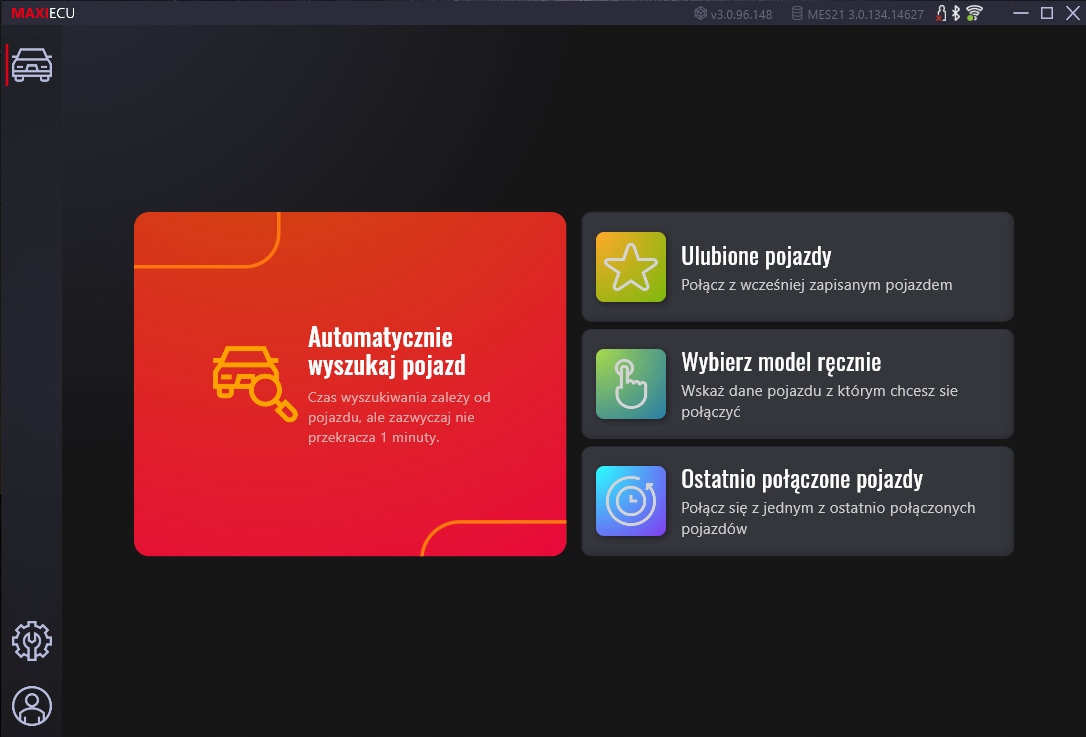Start Automatycznie wyszukaj pojazd
1086x737 pixels.
tap(350, 384)
